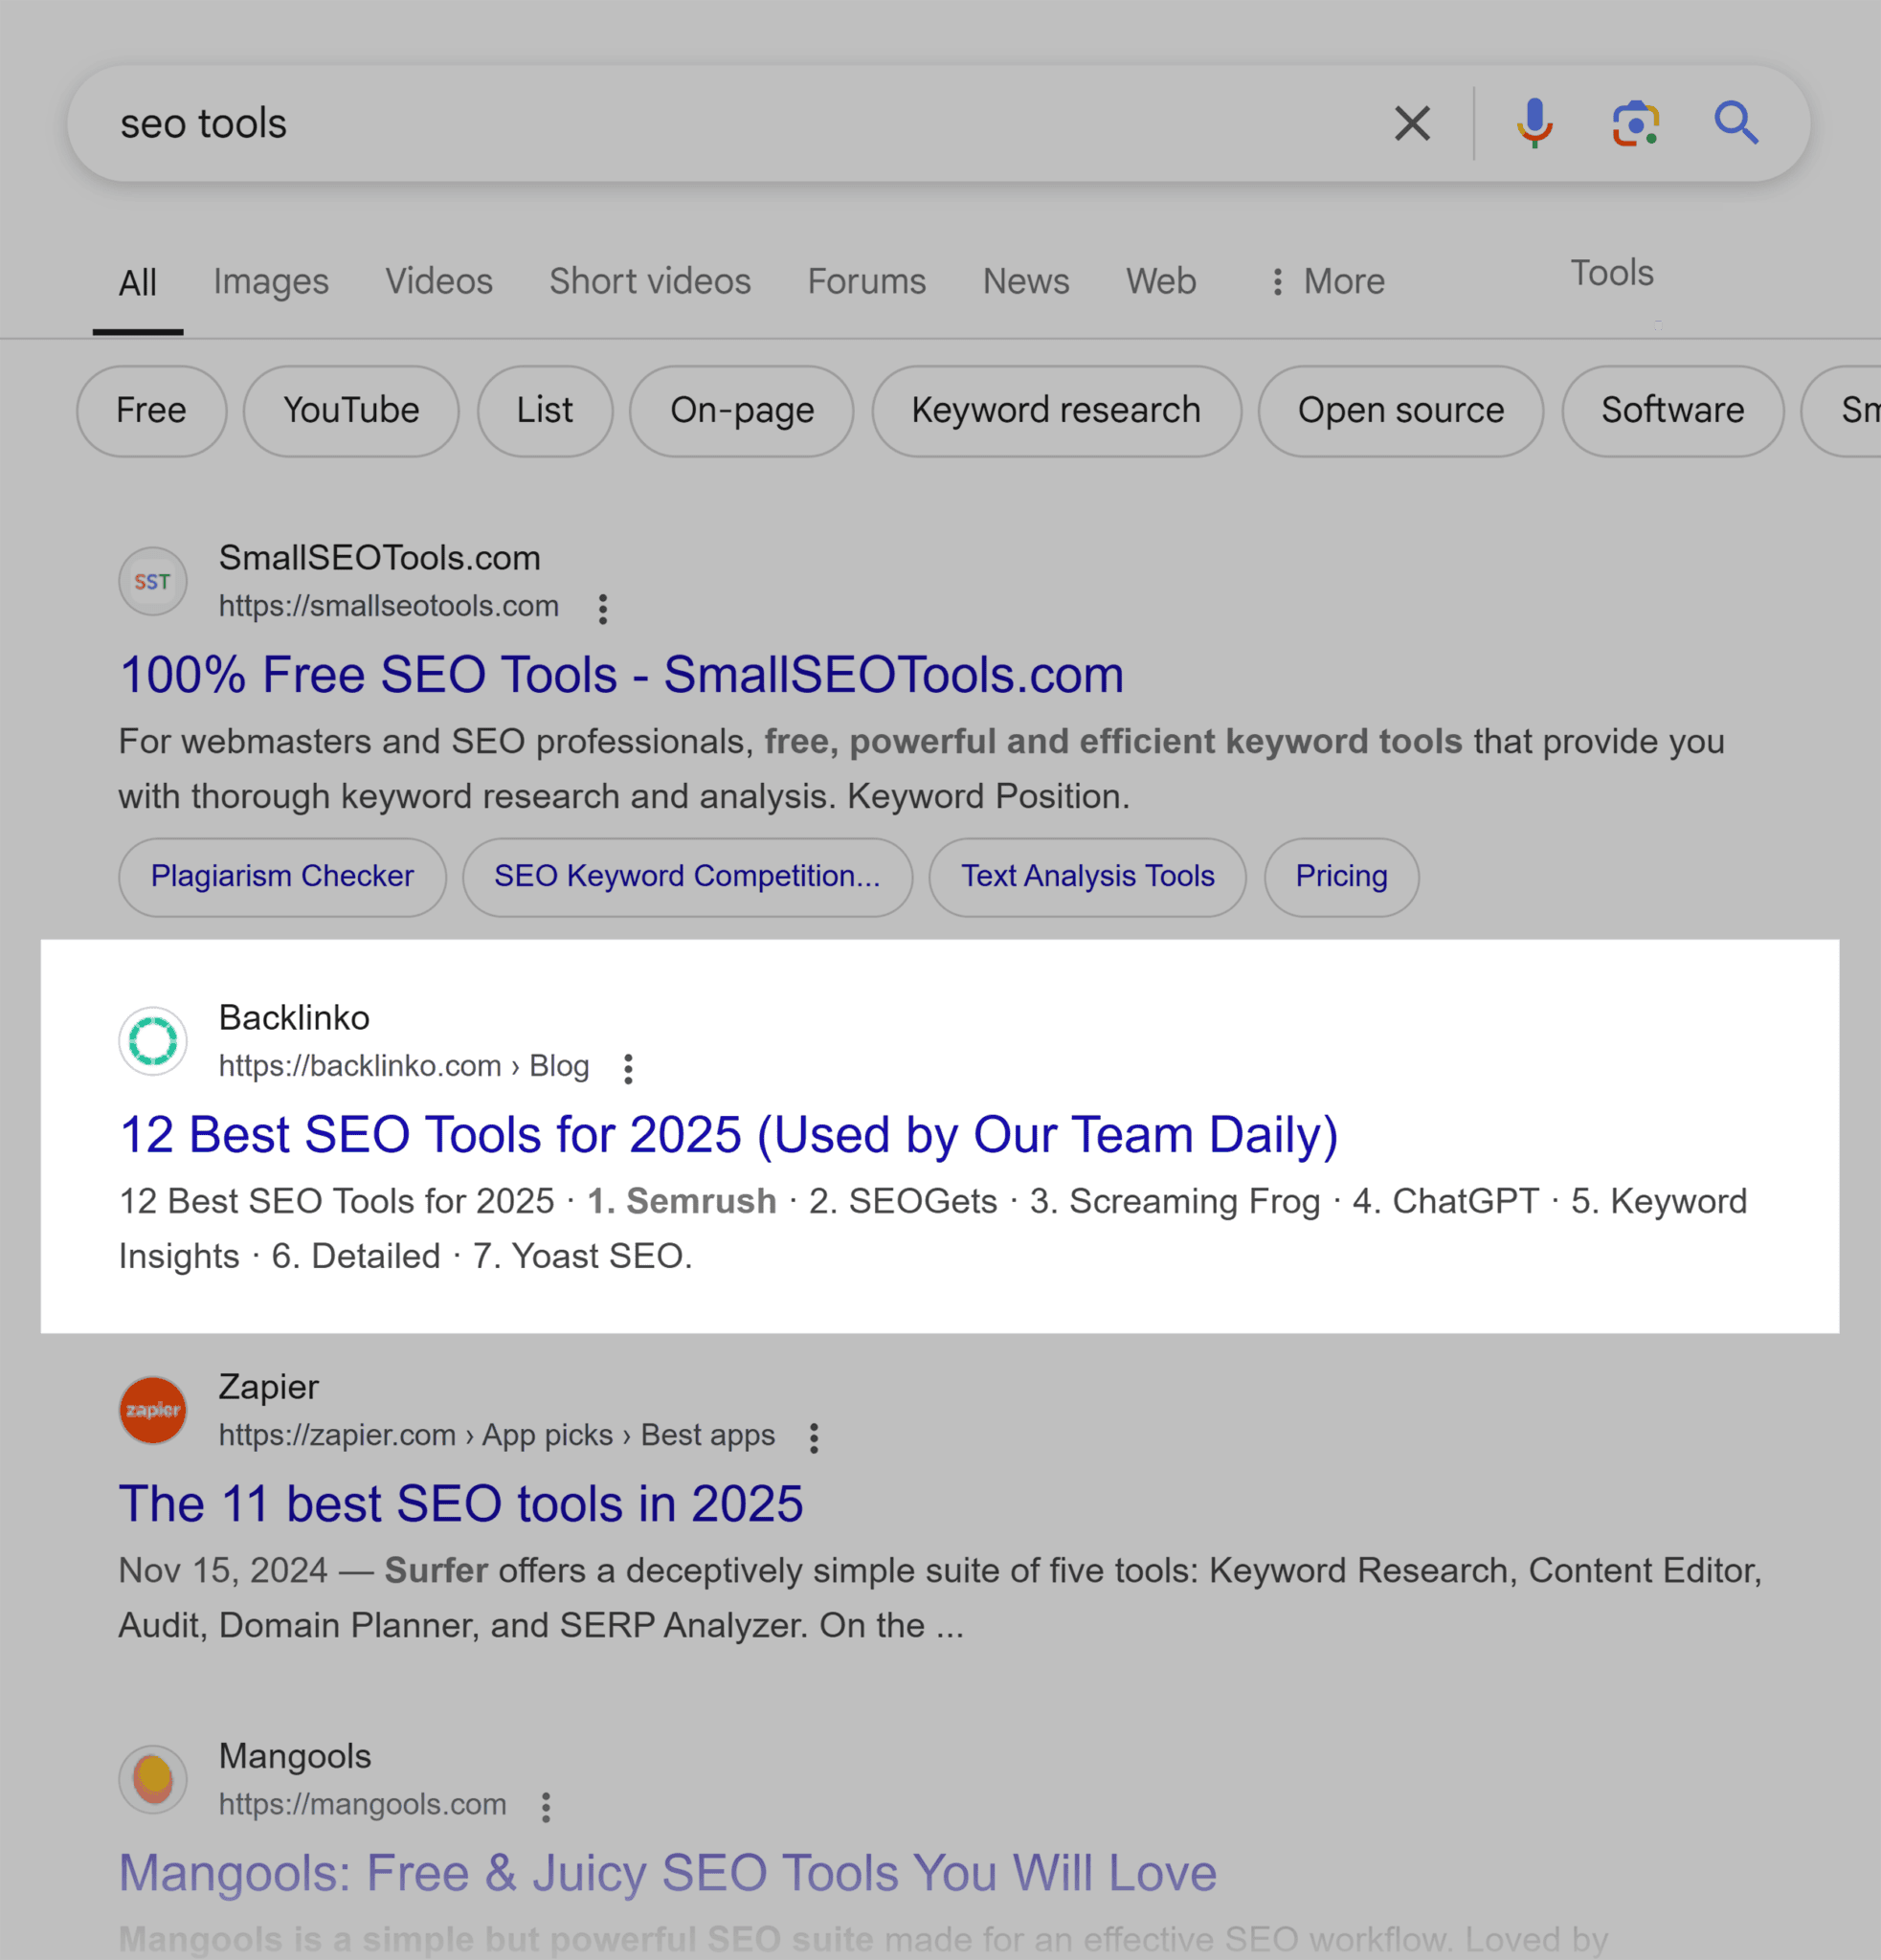Open '100% Free SEO Tools - SmallSEOTools.com' result

(621, 675)
